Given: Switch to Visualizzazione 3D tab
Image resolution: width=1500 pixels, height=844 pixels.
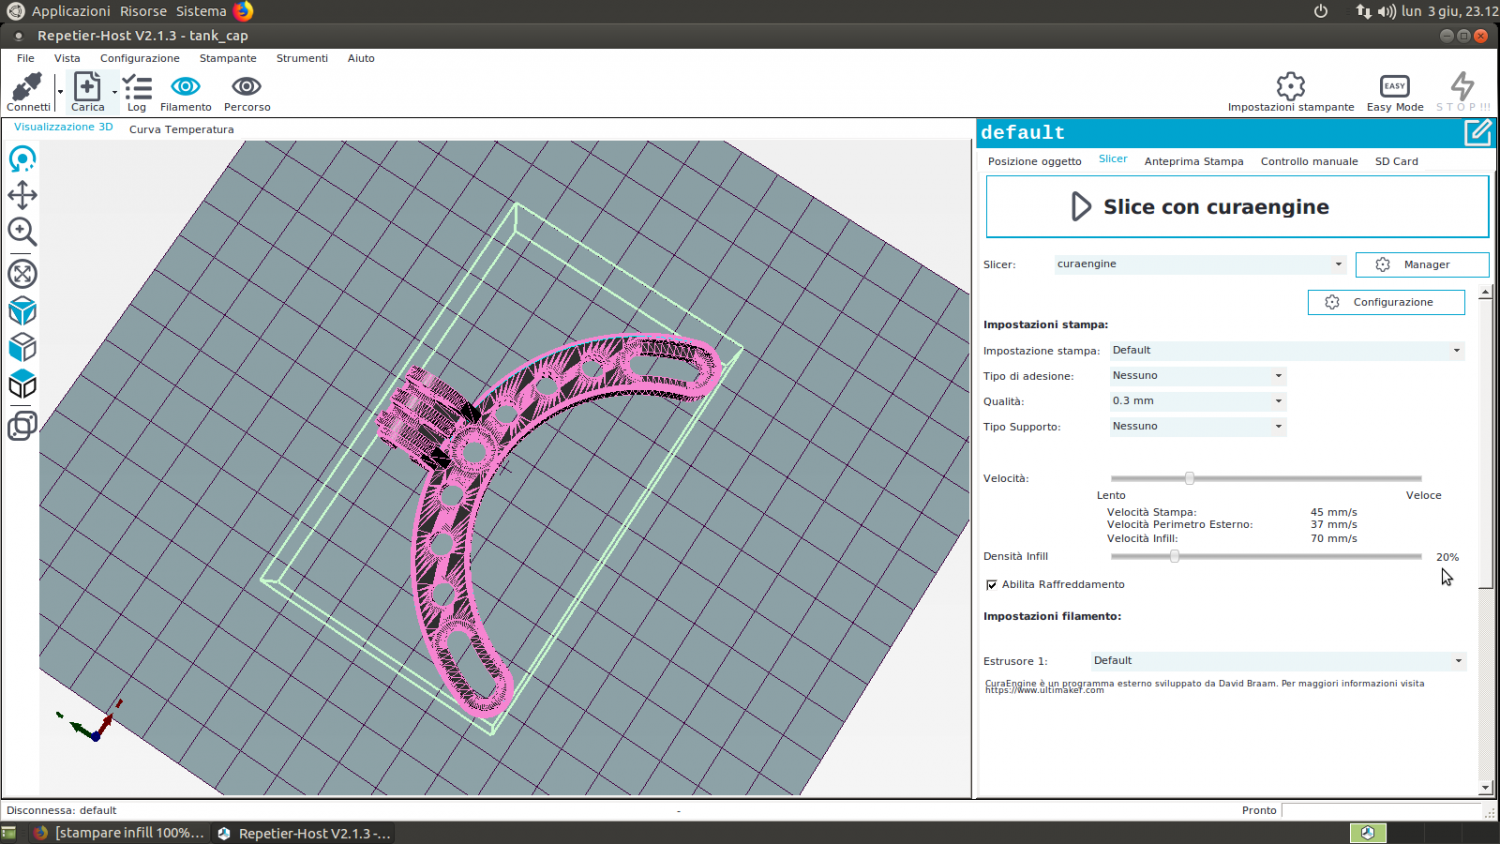Looking at the screenshot, I should pyautogui.click(x=63, y=127).
